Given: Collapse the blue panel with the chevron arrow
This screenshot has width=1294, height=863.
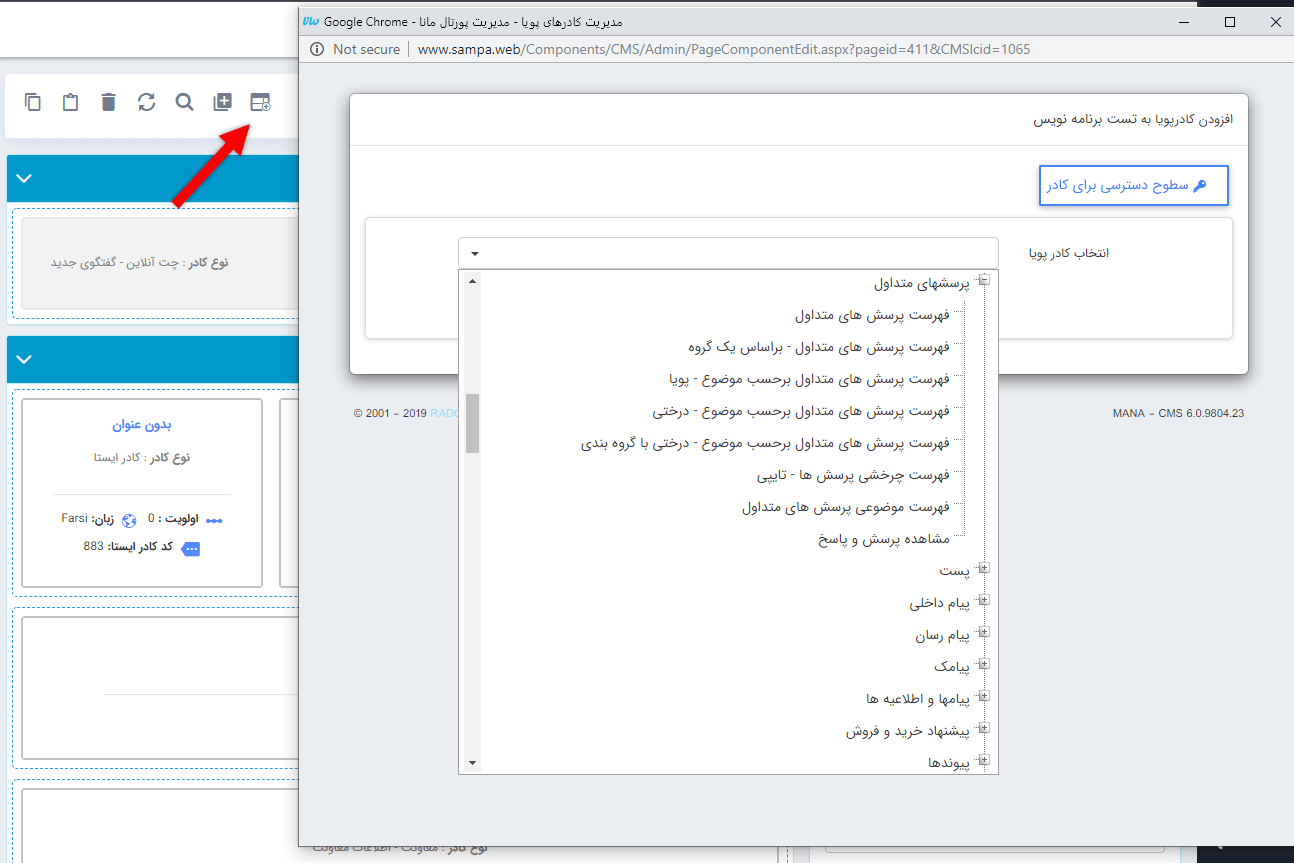Looking at the screenshot, I should 24,178.
